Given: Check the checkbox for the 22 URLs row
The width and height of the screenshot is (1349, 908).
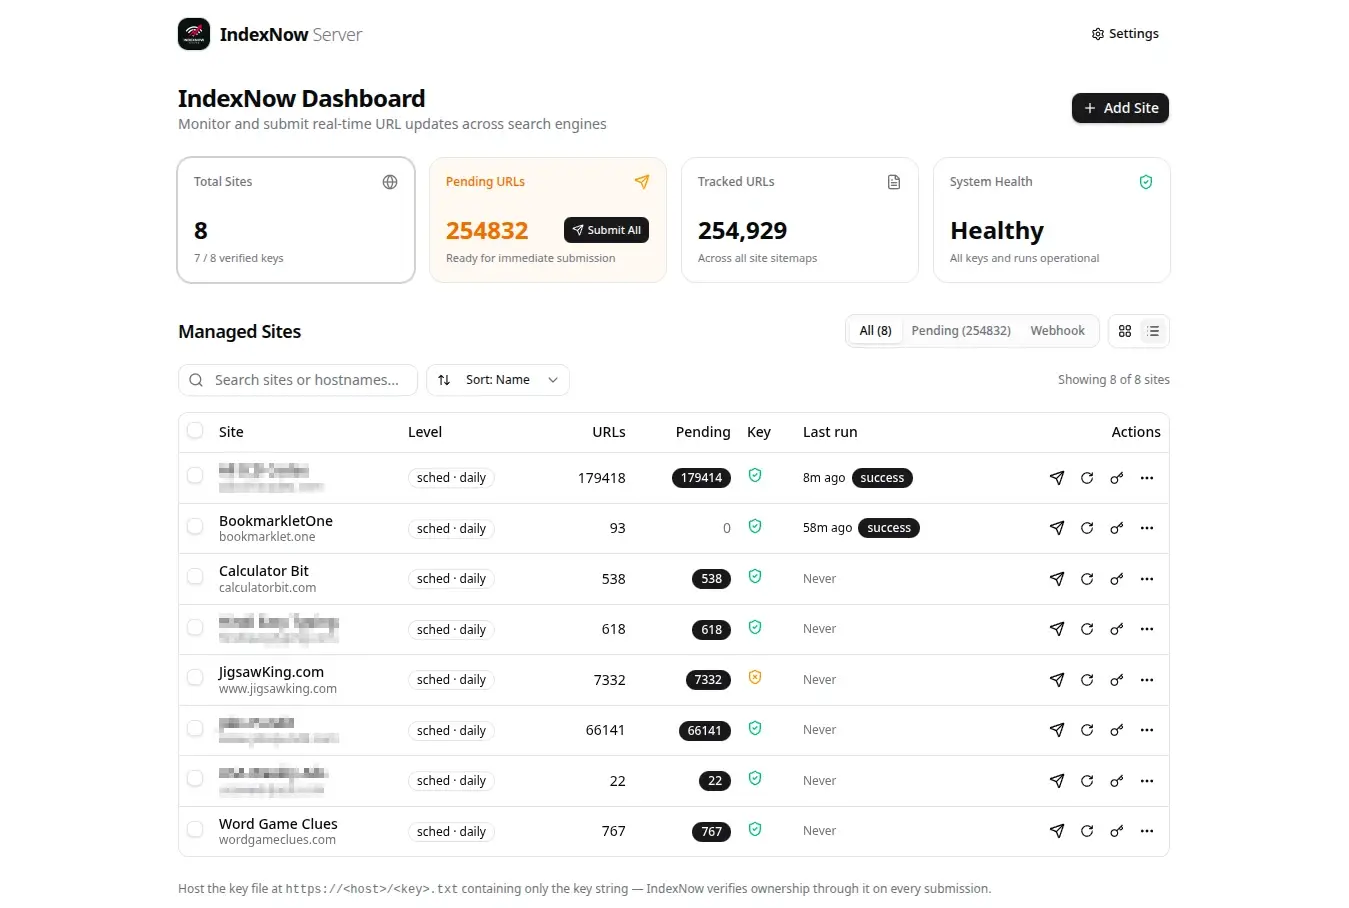Looking at the screenshot, I should pos(195,778).
